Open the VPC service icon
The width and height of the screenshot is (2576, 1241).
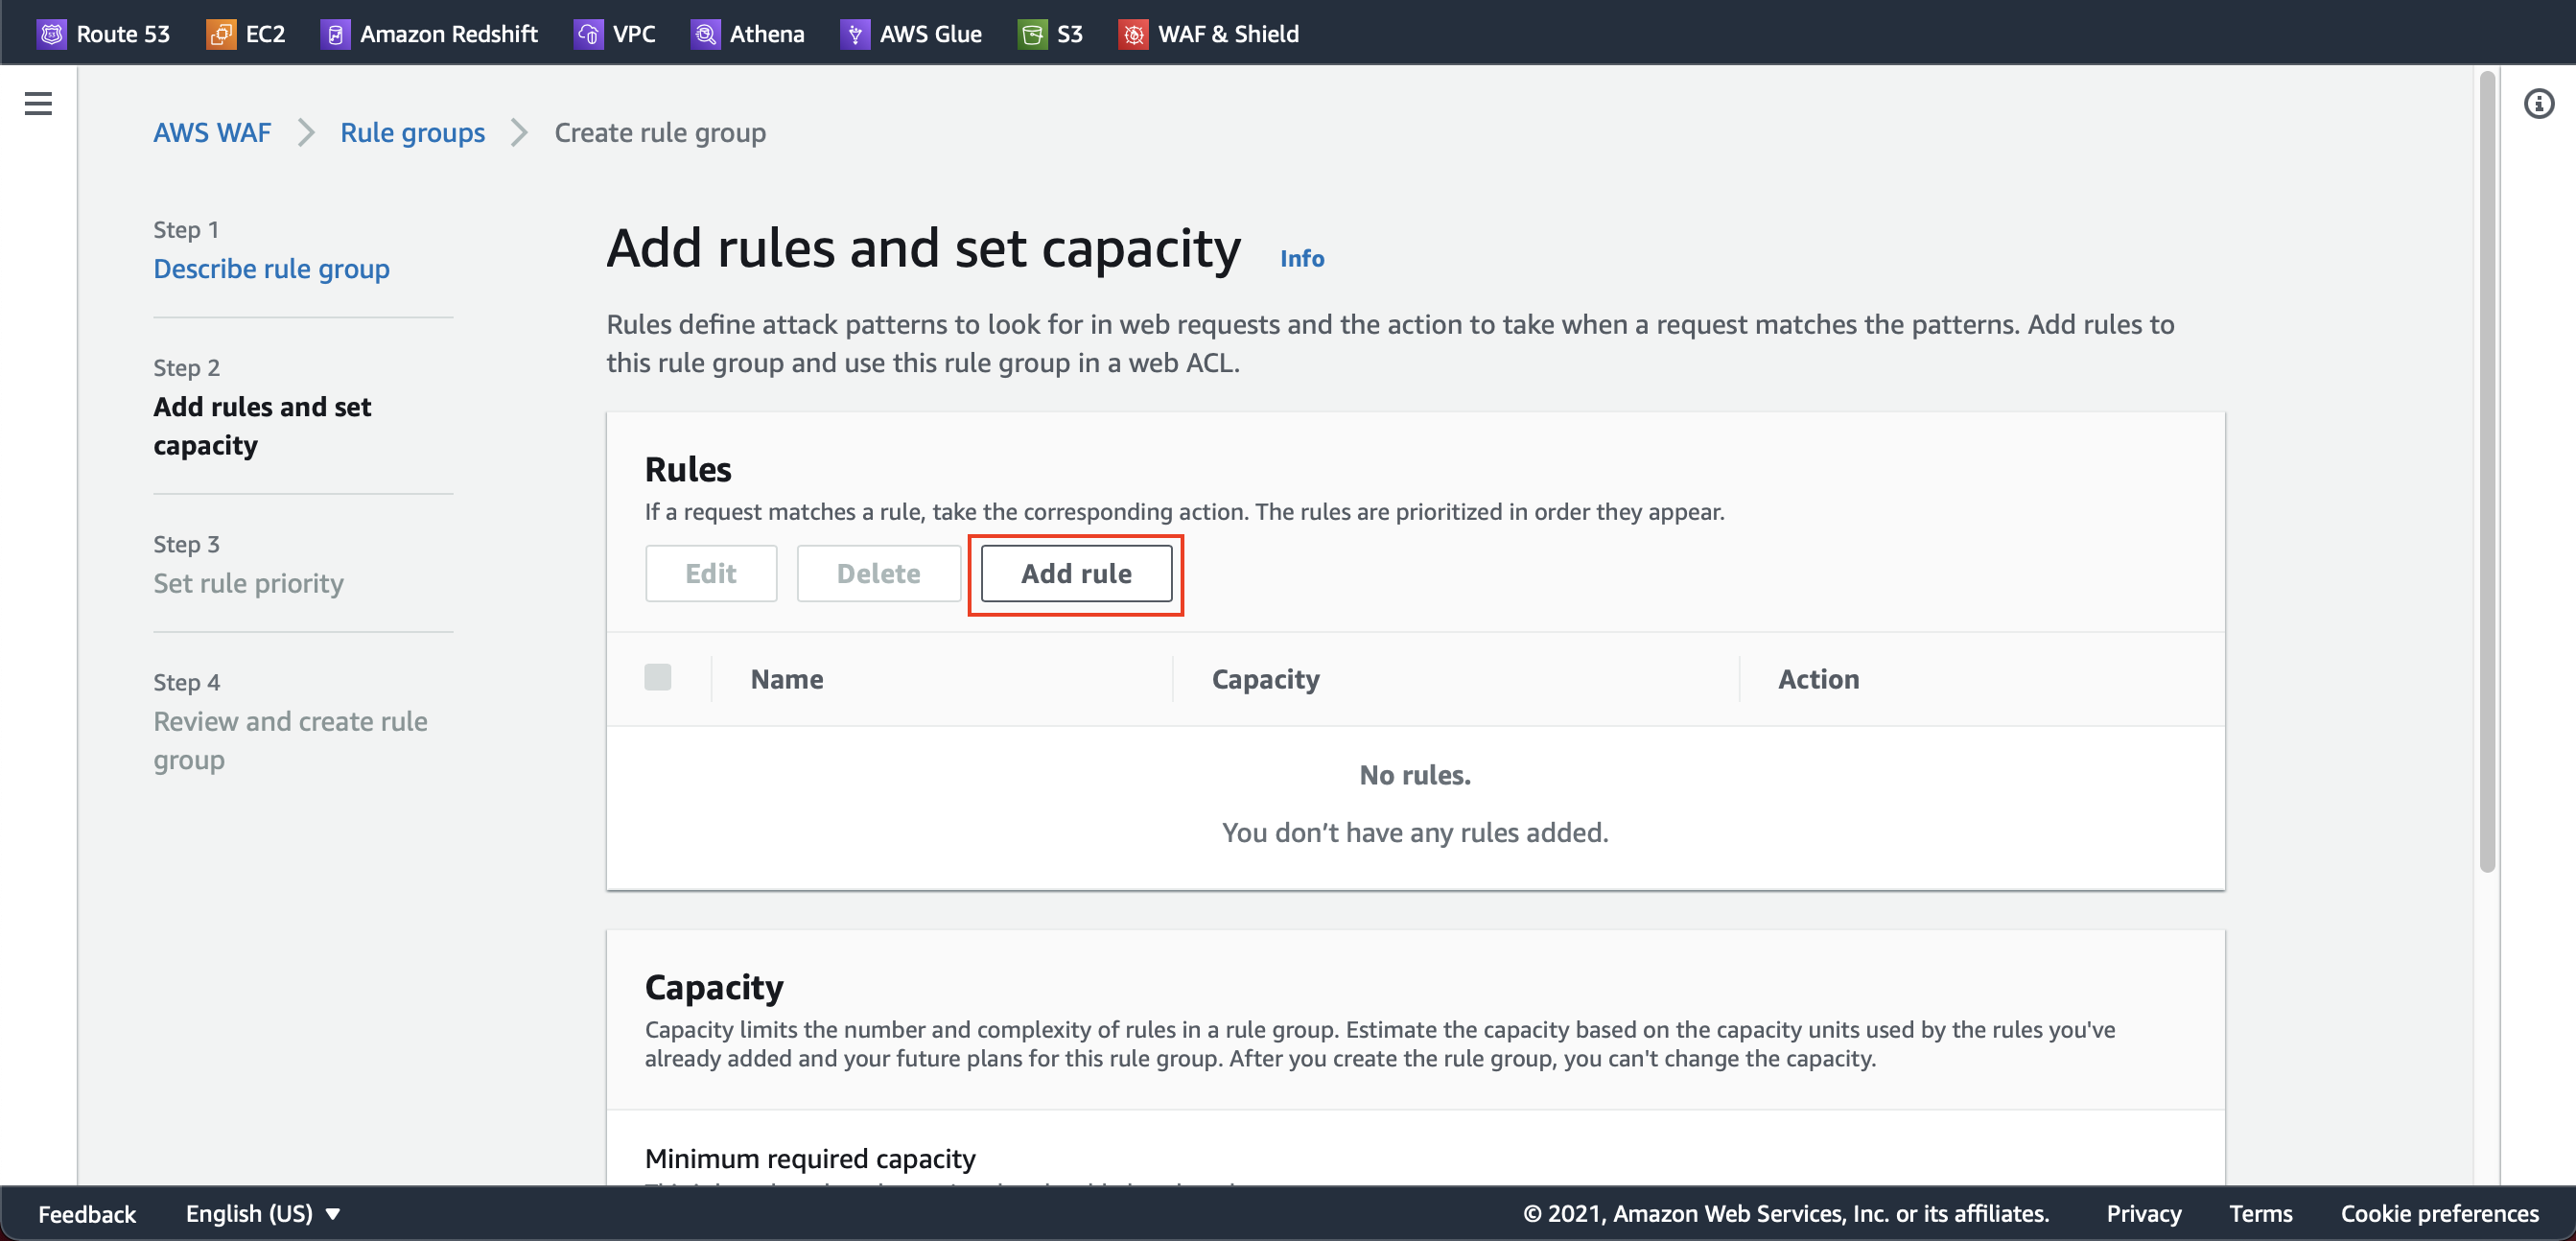[589, 34]
